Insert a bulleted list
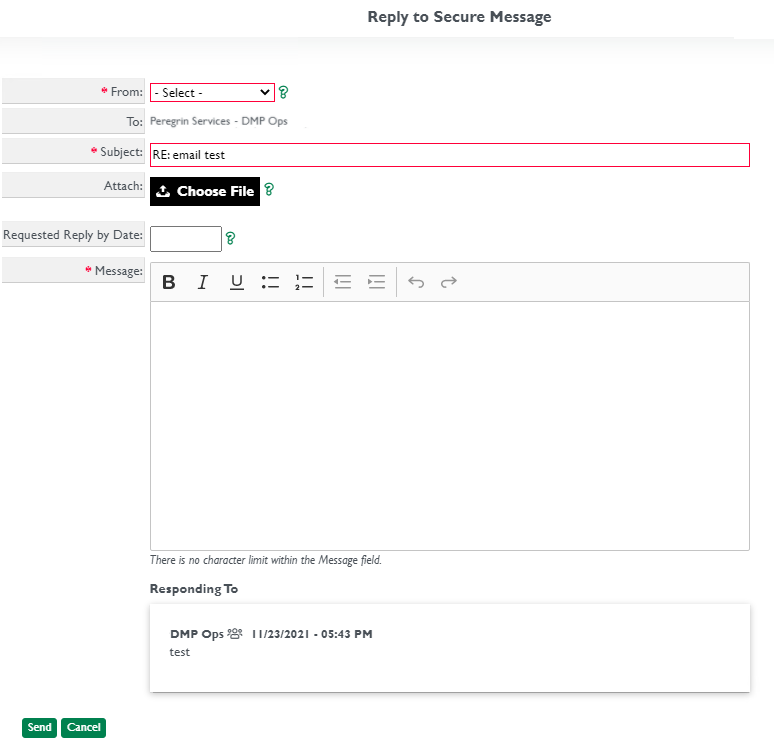Image resolution: width=774 pixels, height=744 pixels. pyautogui.click(x=271, y=282)
